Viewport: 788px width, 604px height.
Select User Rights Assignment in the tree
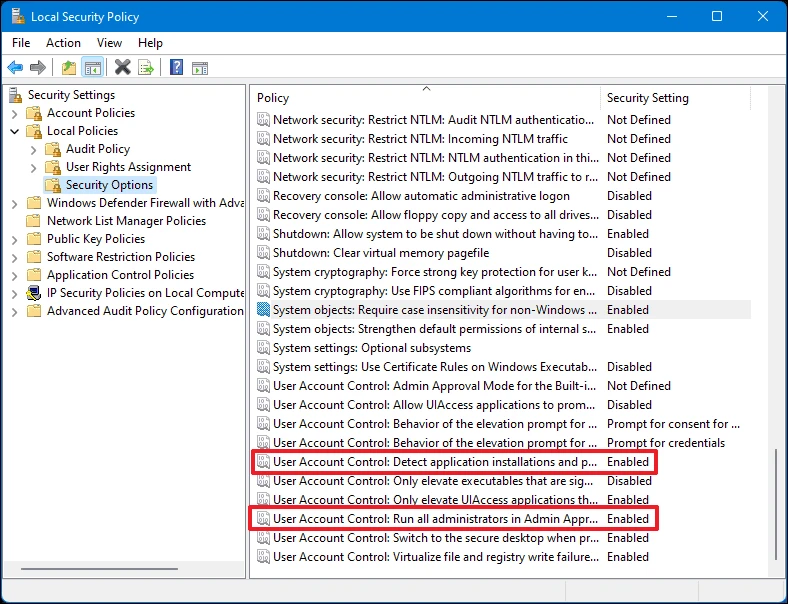click(x=128, y=167)
